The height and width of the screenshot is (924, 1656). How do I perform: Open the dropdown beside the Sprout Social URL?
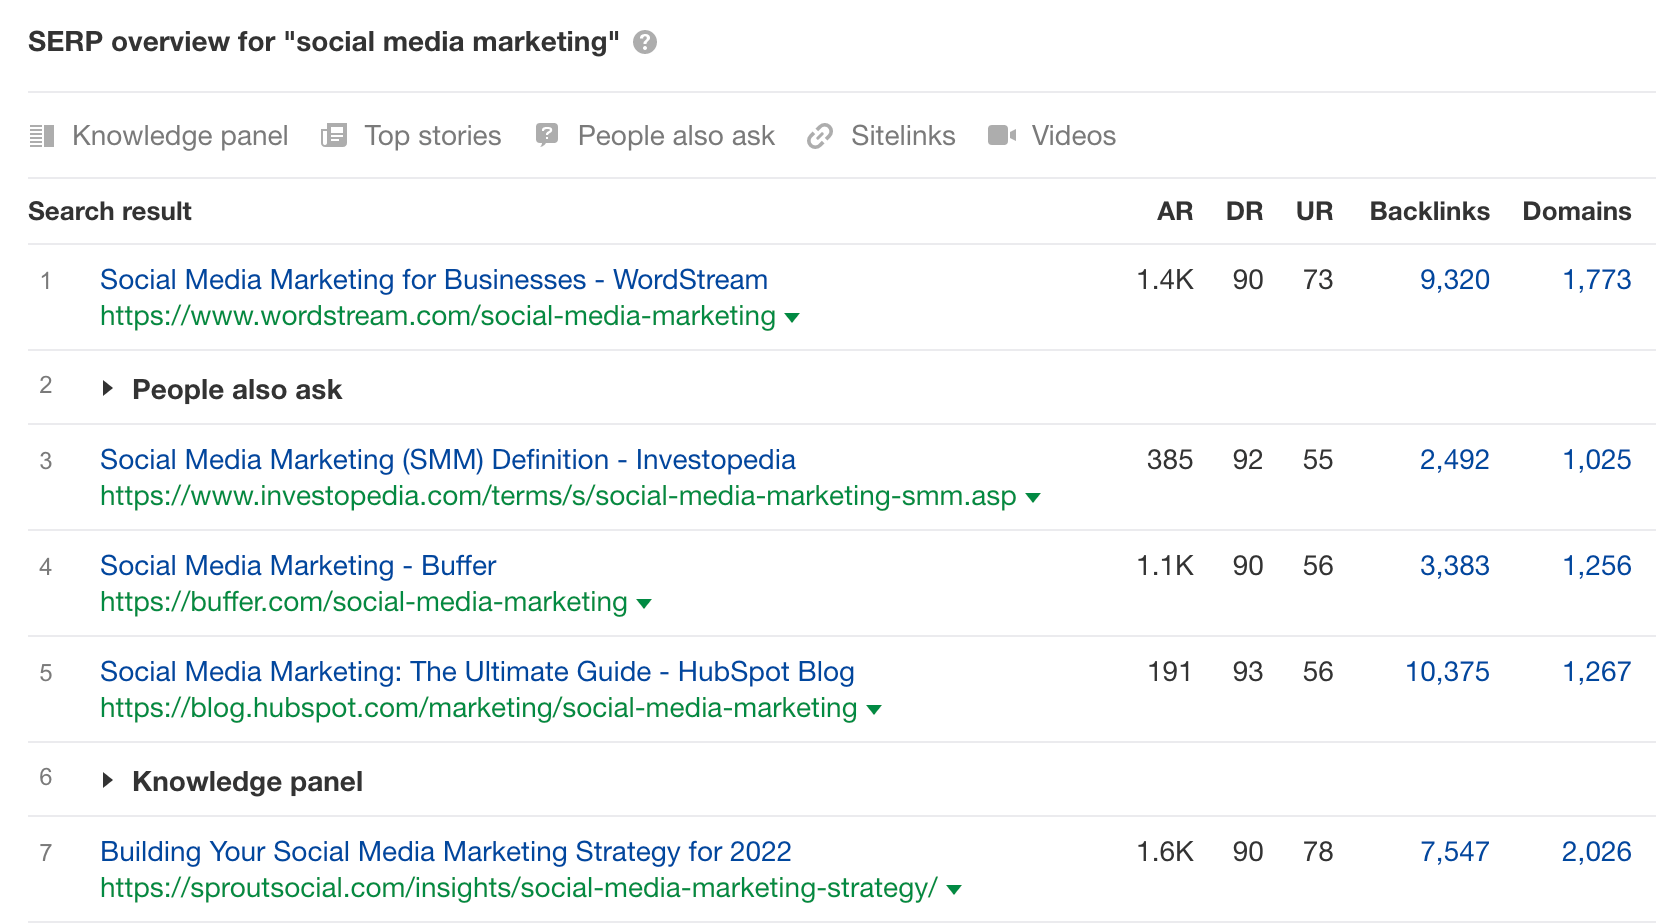coord(954,888)
